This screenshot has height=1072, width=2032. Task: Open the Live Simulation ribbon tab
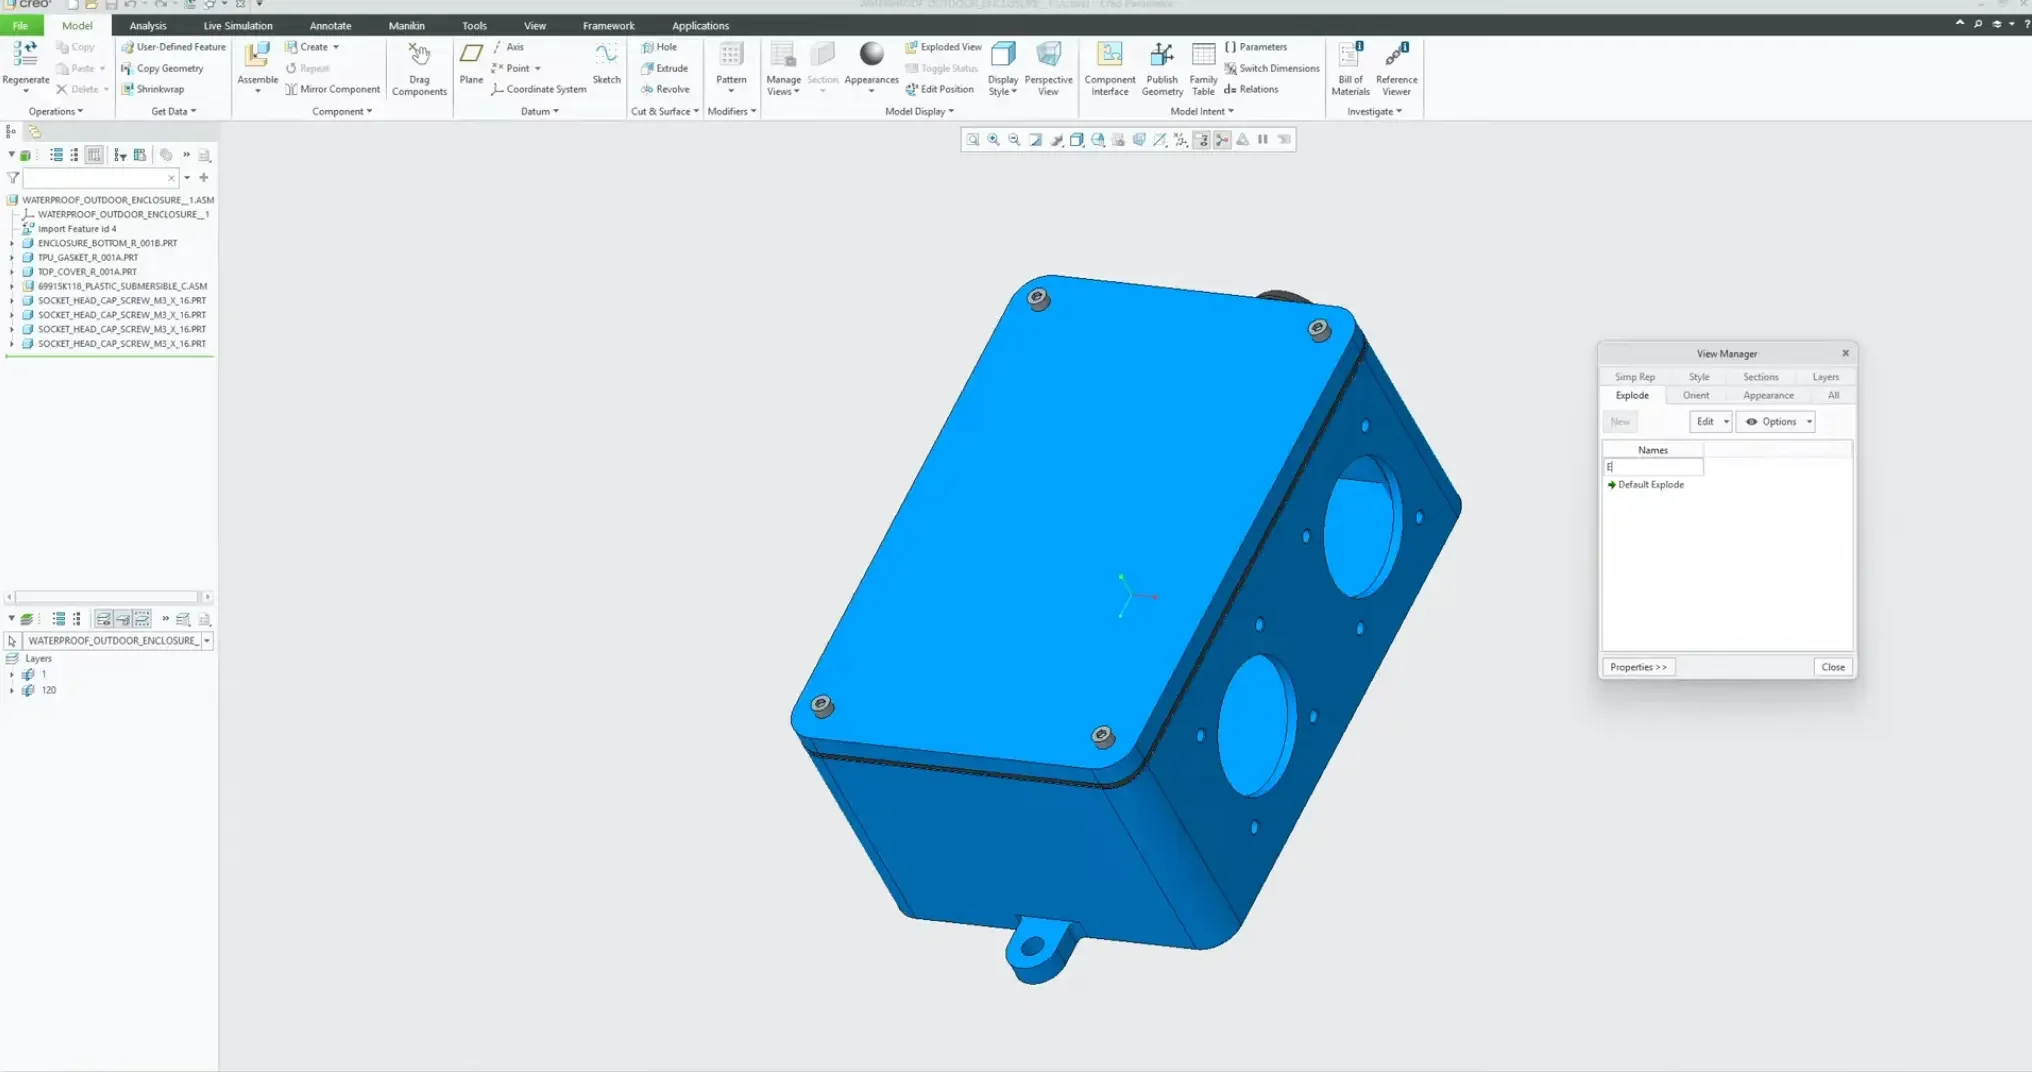(238, 26)
